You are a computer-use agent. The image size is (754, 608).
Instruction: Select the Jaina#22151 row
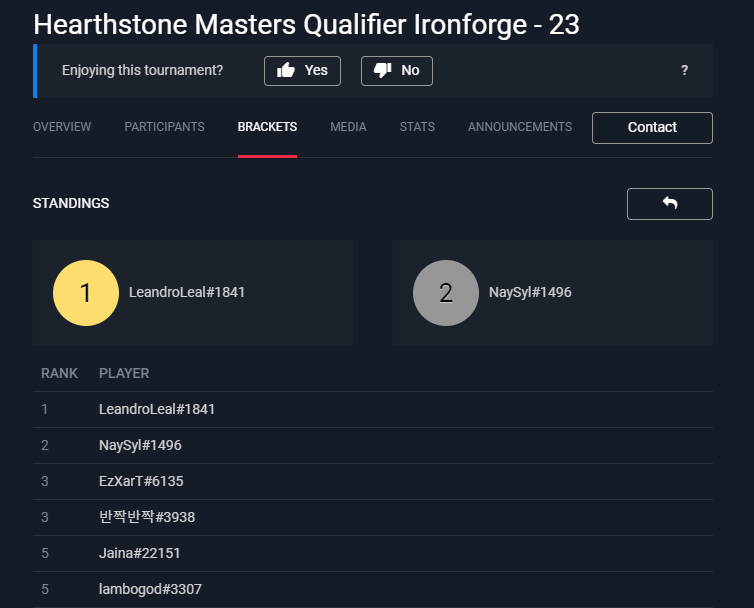click(x=373, y=554)
